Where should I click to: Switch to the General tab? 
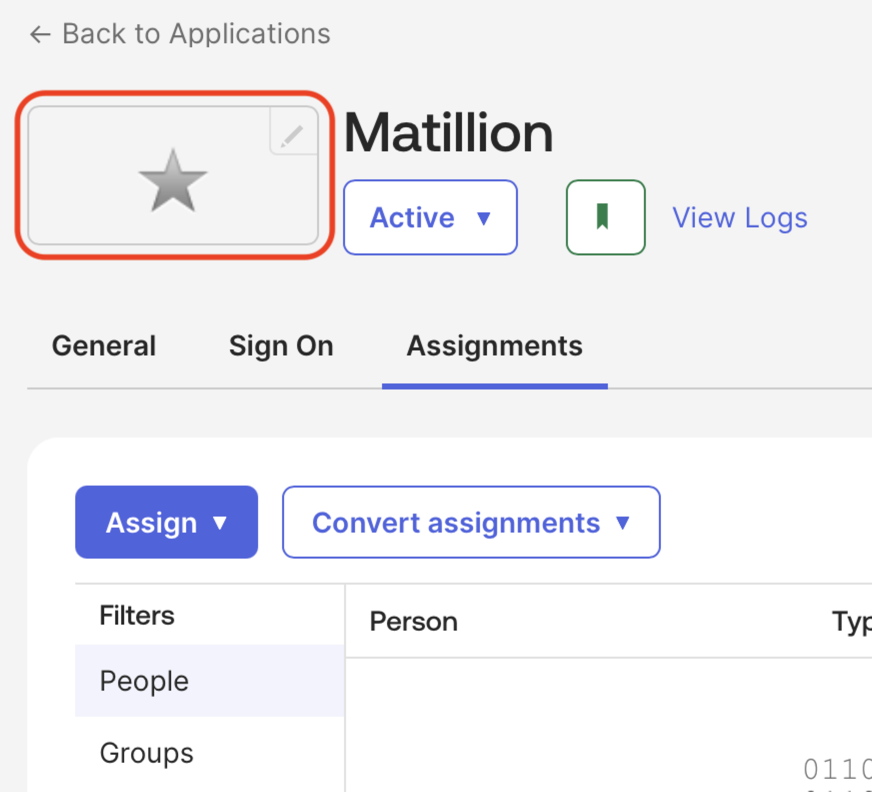(104, 346)
